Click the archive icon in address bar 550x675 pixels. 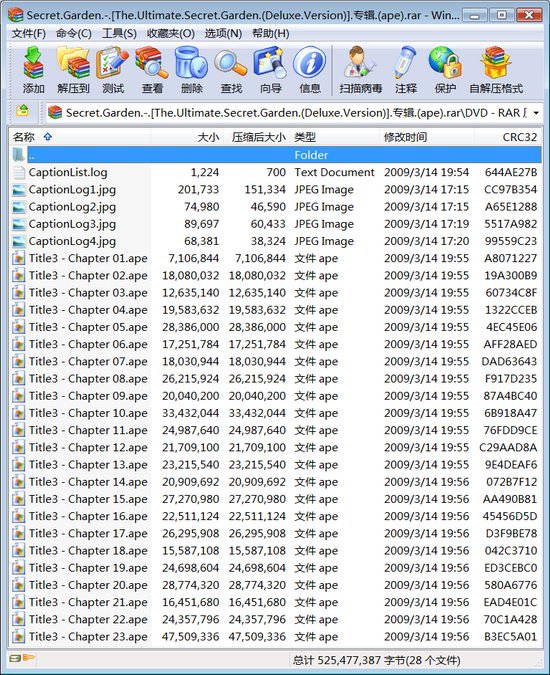point(55,113)
